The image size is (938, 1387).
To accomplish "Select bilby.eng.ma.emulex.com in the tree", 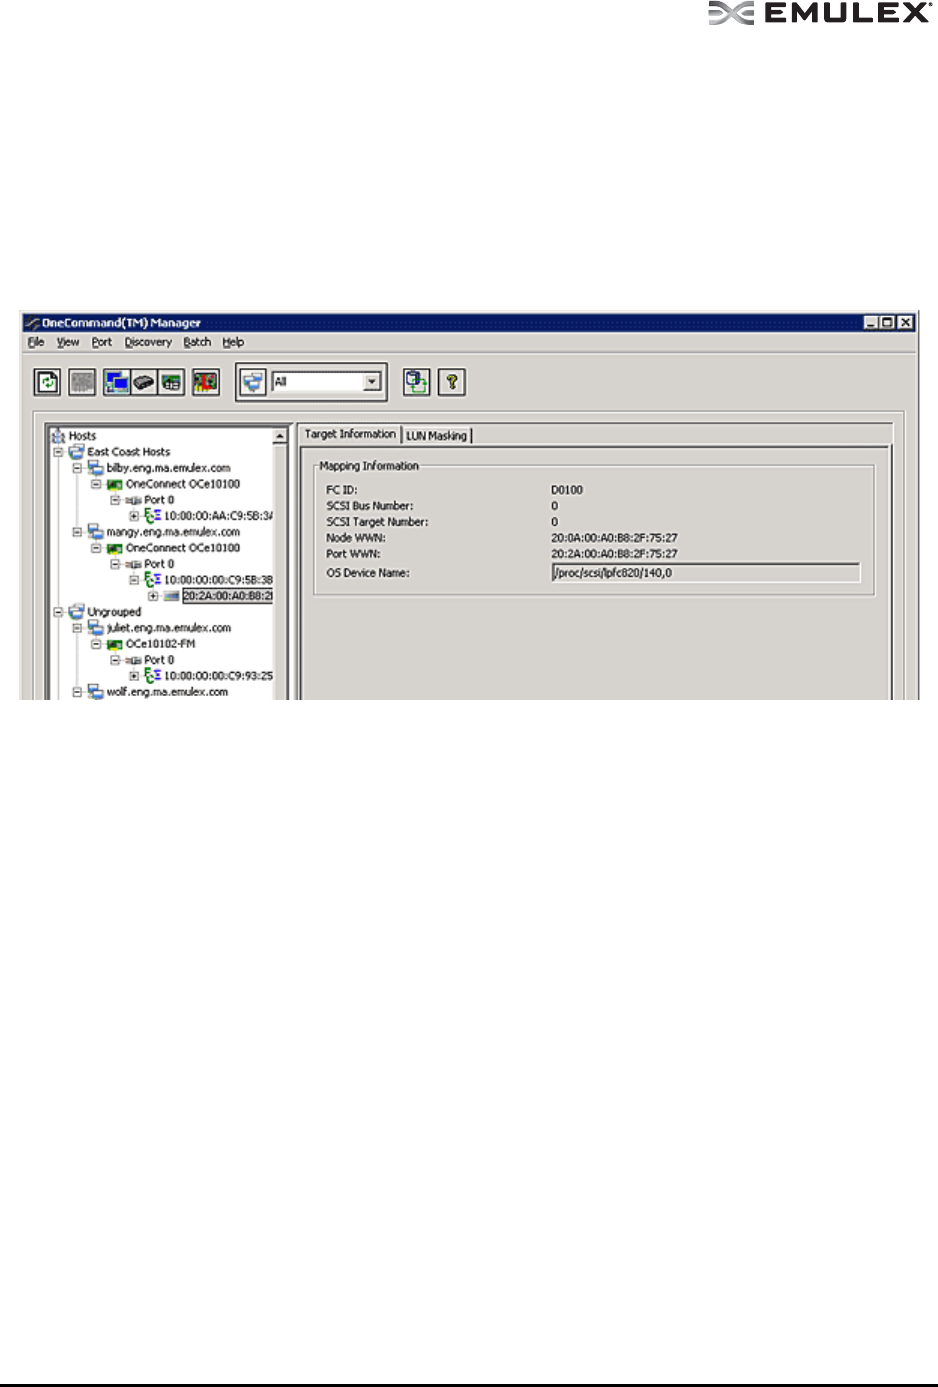I will 168,468.
